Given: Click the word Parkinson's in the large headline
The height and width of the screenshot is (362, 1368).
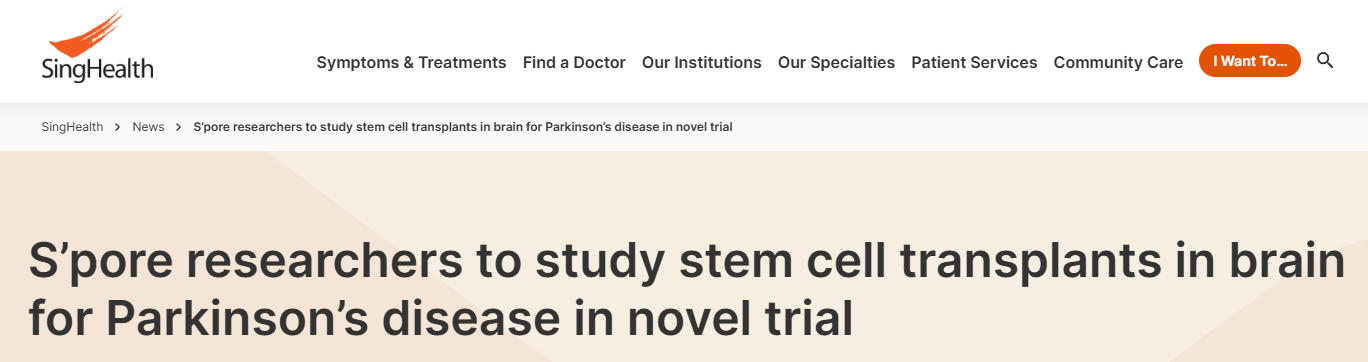Looking at the screenshot, I should 247,319.
